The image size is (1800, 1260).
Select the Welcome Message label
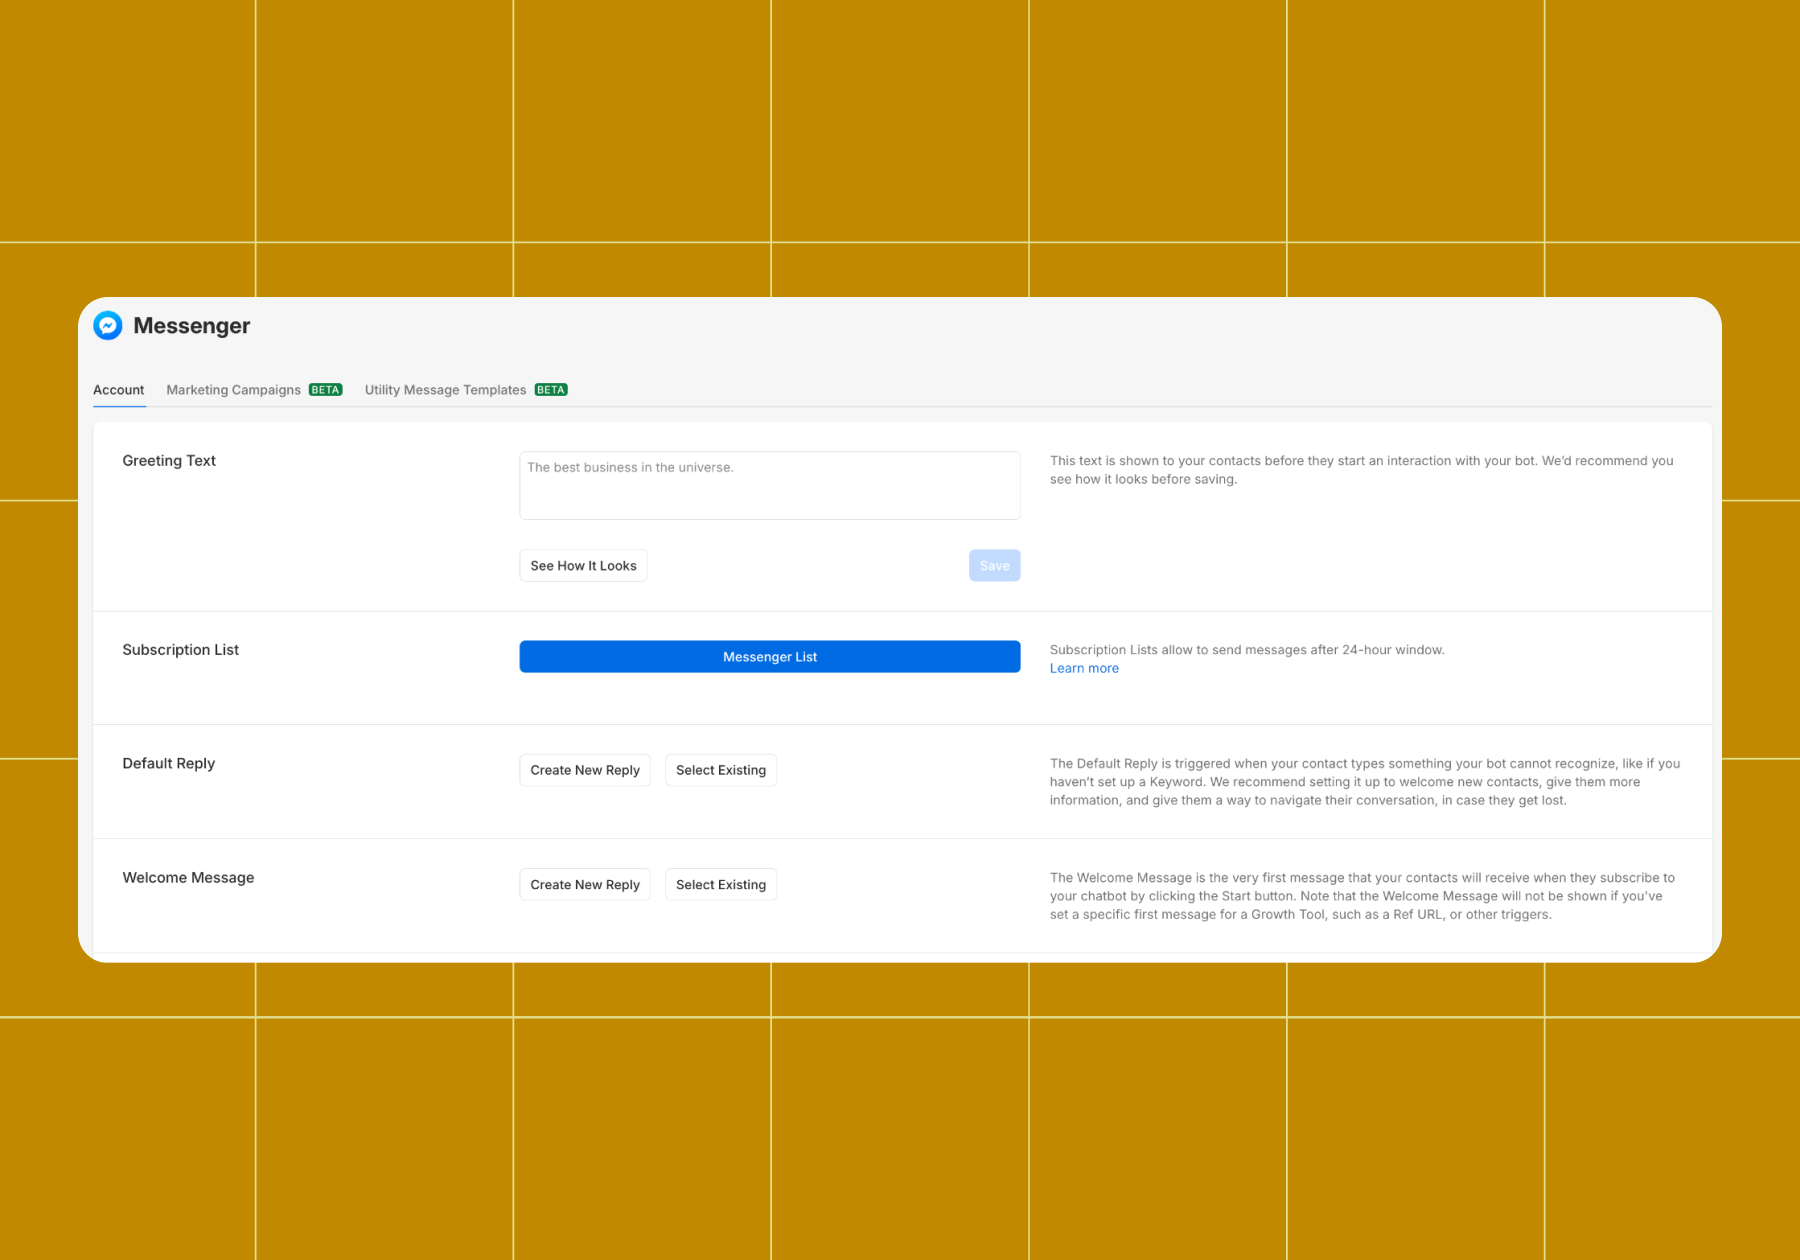click(188, 878)
